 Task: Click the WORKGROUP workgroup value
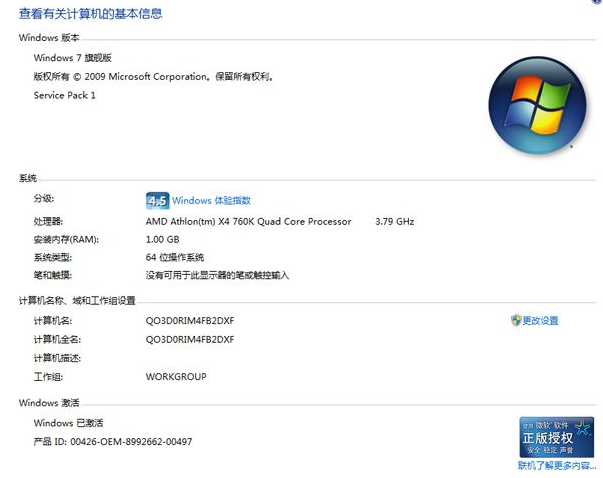coord(176,377)
